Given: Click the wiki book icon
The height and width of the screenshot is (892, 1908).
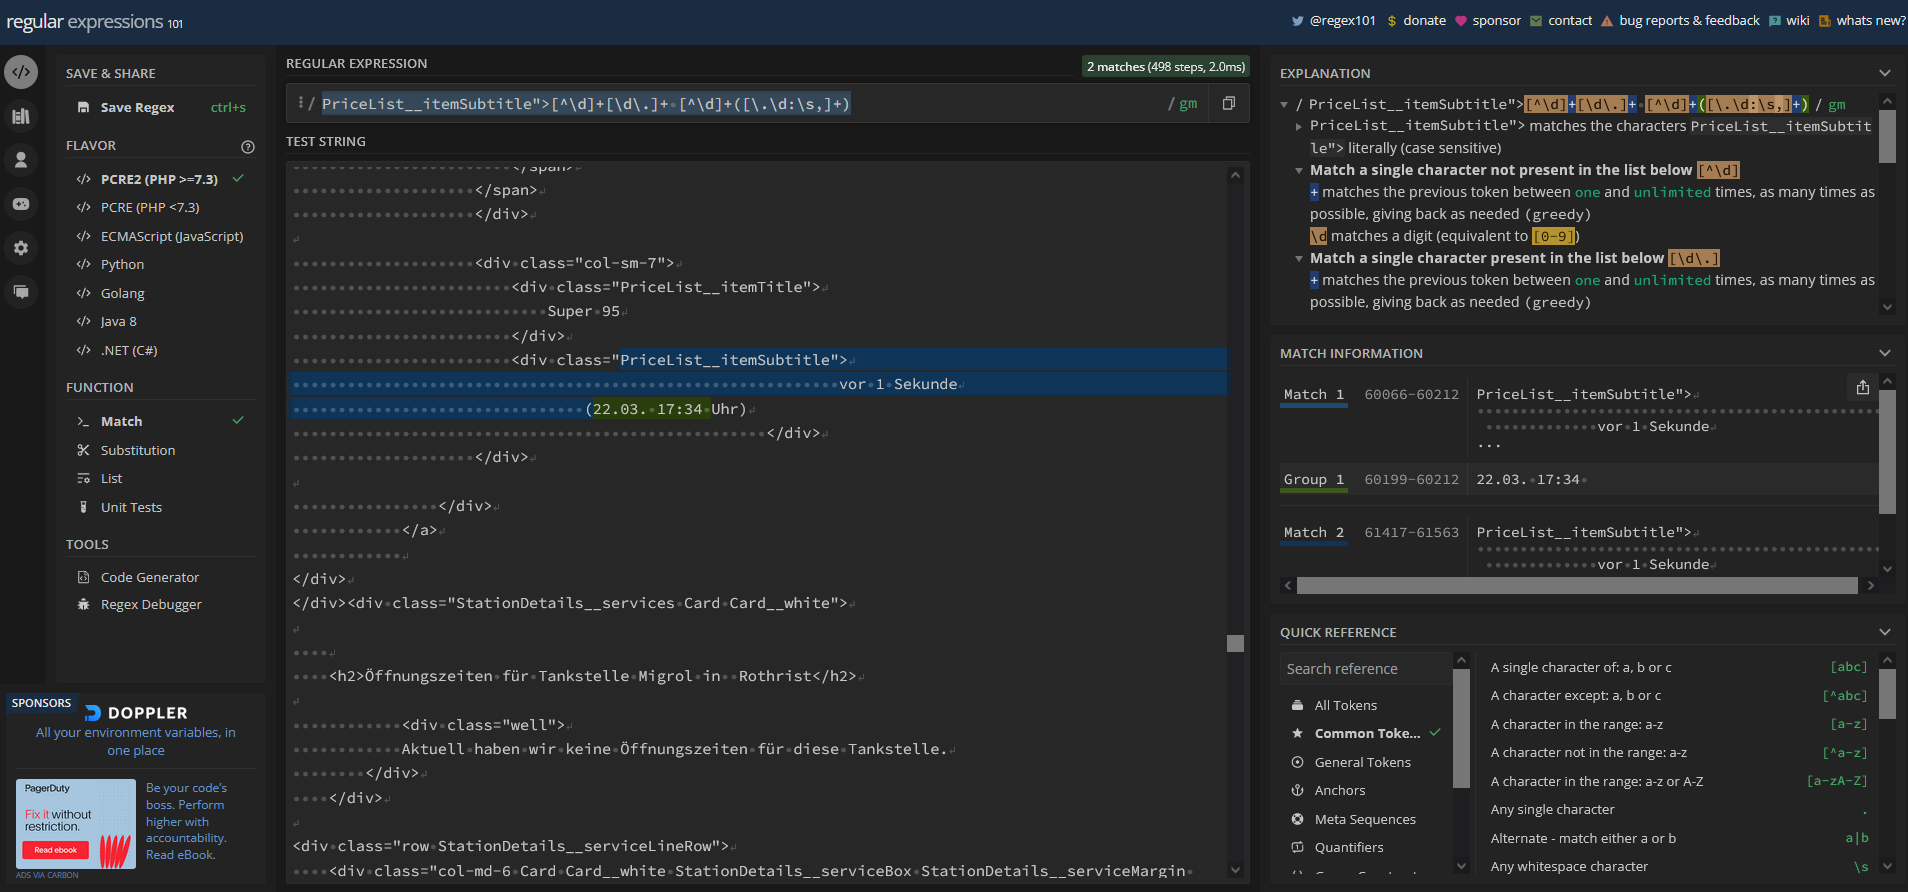Looking at the screenshot, I should pos(1775,21).
